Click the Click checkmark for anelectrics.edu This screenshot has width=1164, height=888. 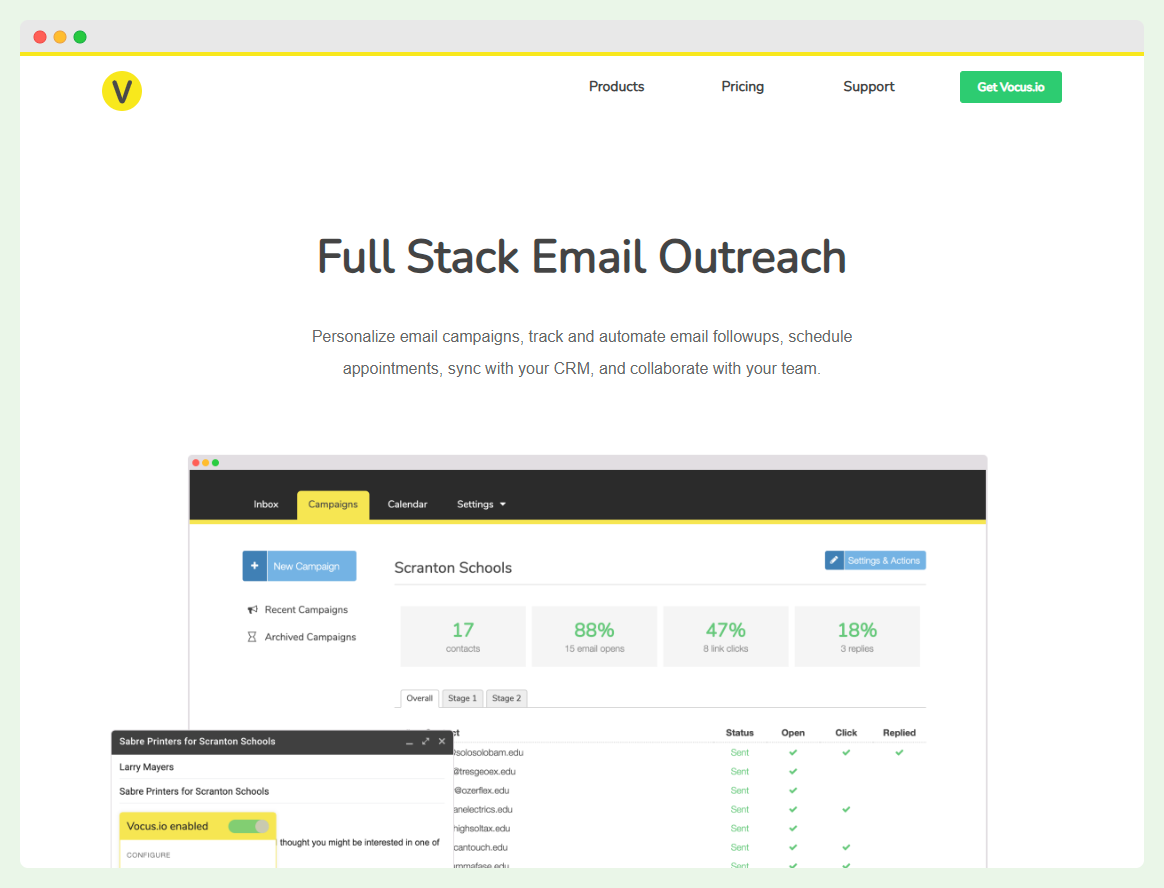point(846,809)
